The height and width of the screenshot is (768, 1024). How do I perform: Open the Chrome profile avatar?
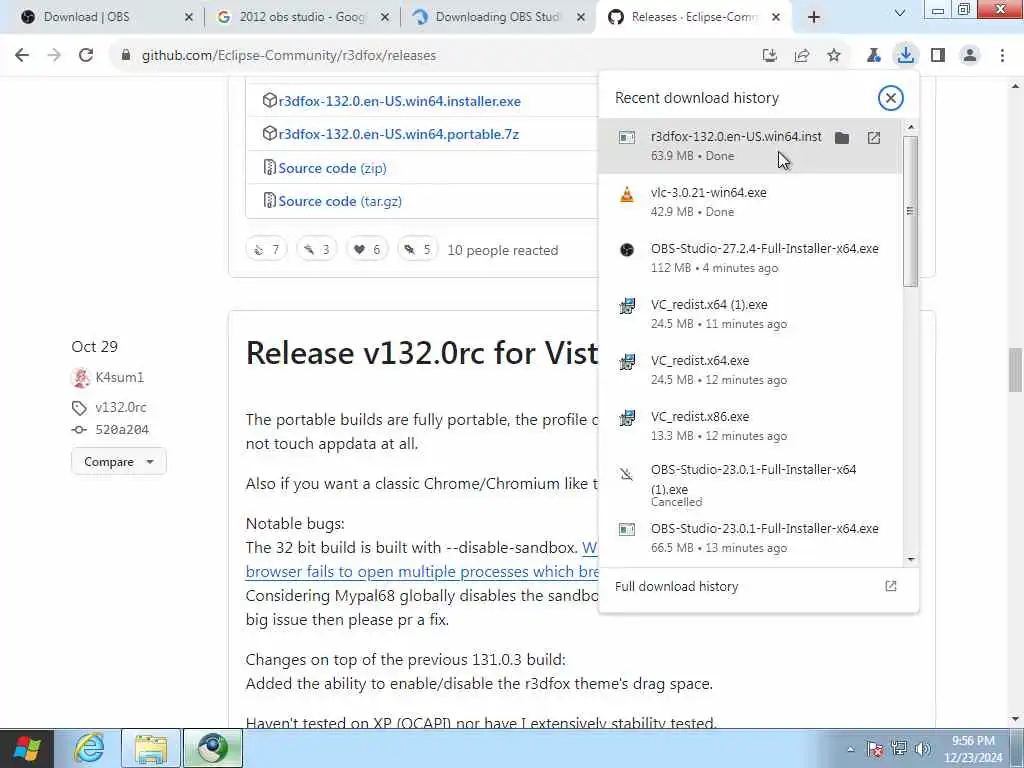[970, 56]
